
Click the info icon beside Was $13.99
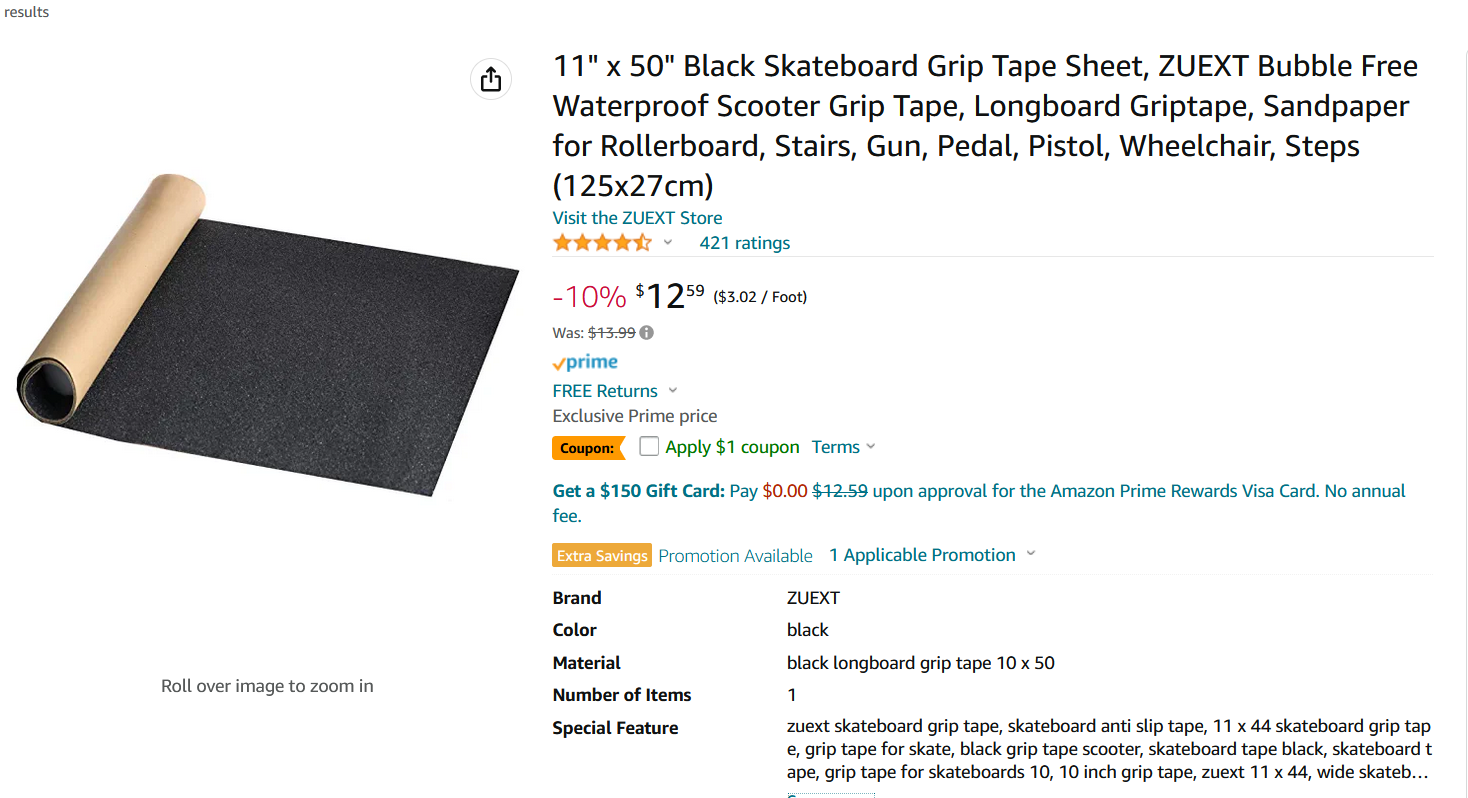647,333
